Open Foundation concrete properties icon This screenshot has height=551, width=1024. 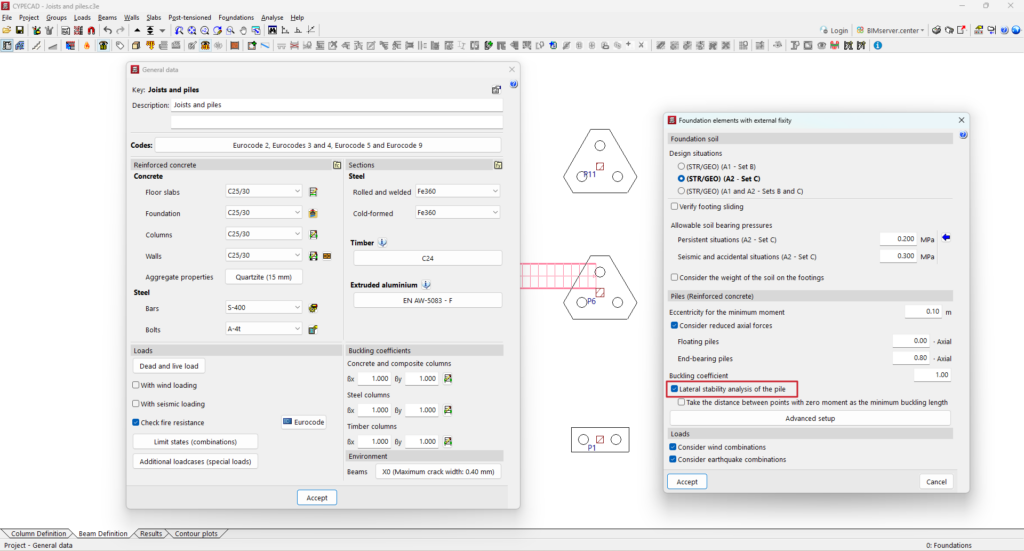click(x=313, y=213)
